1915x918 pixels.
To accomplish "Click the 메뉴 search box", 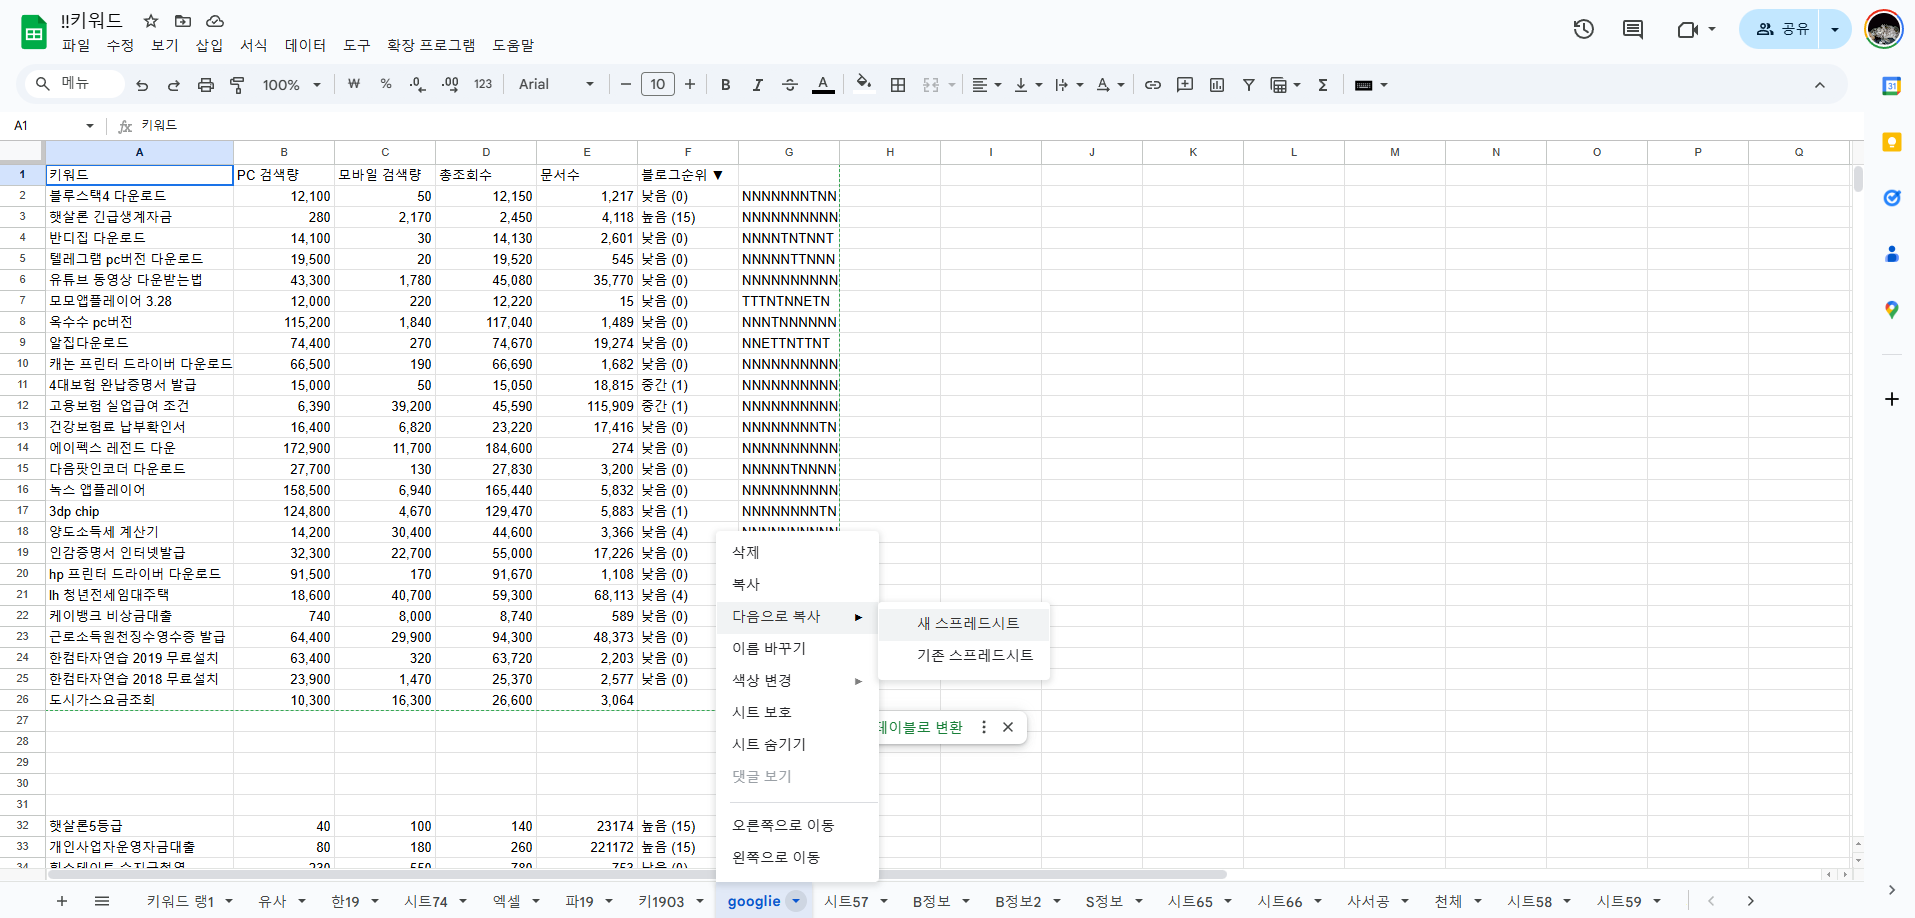I will 76,84.
